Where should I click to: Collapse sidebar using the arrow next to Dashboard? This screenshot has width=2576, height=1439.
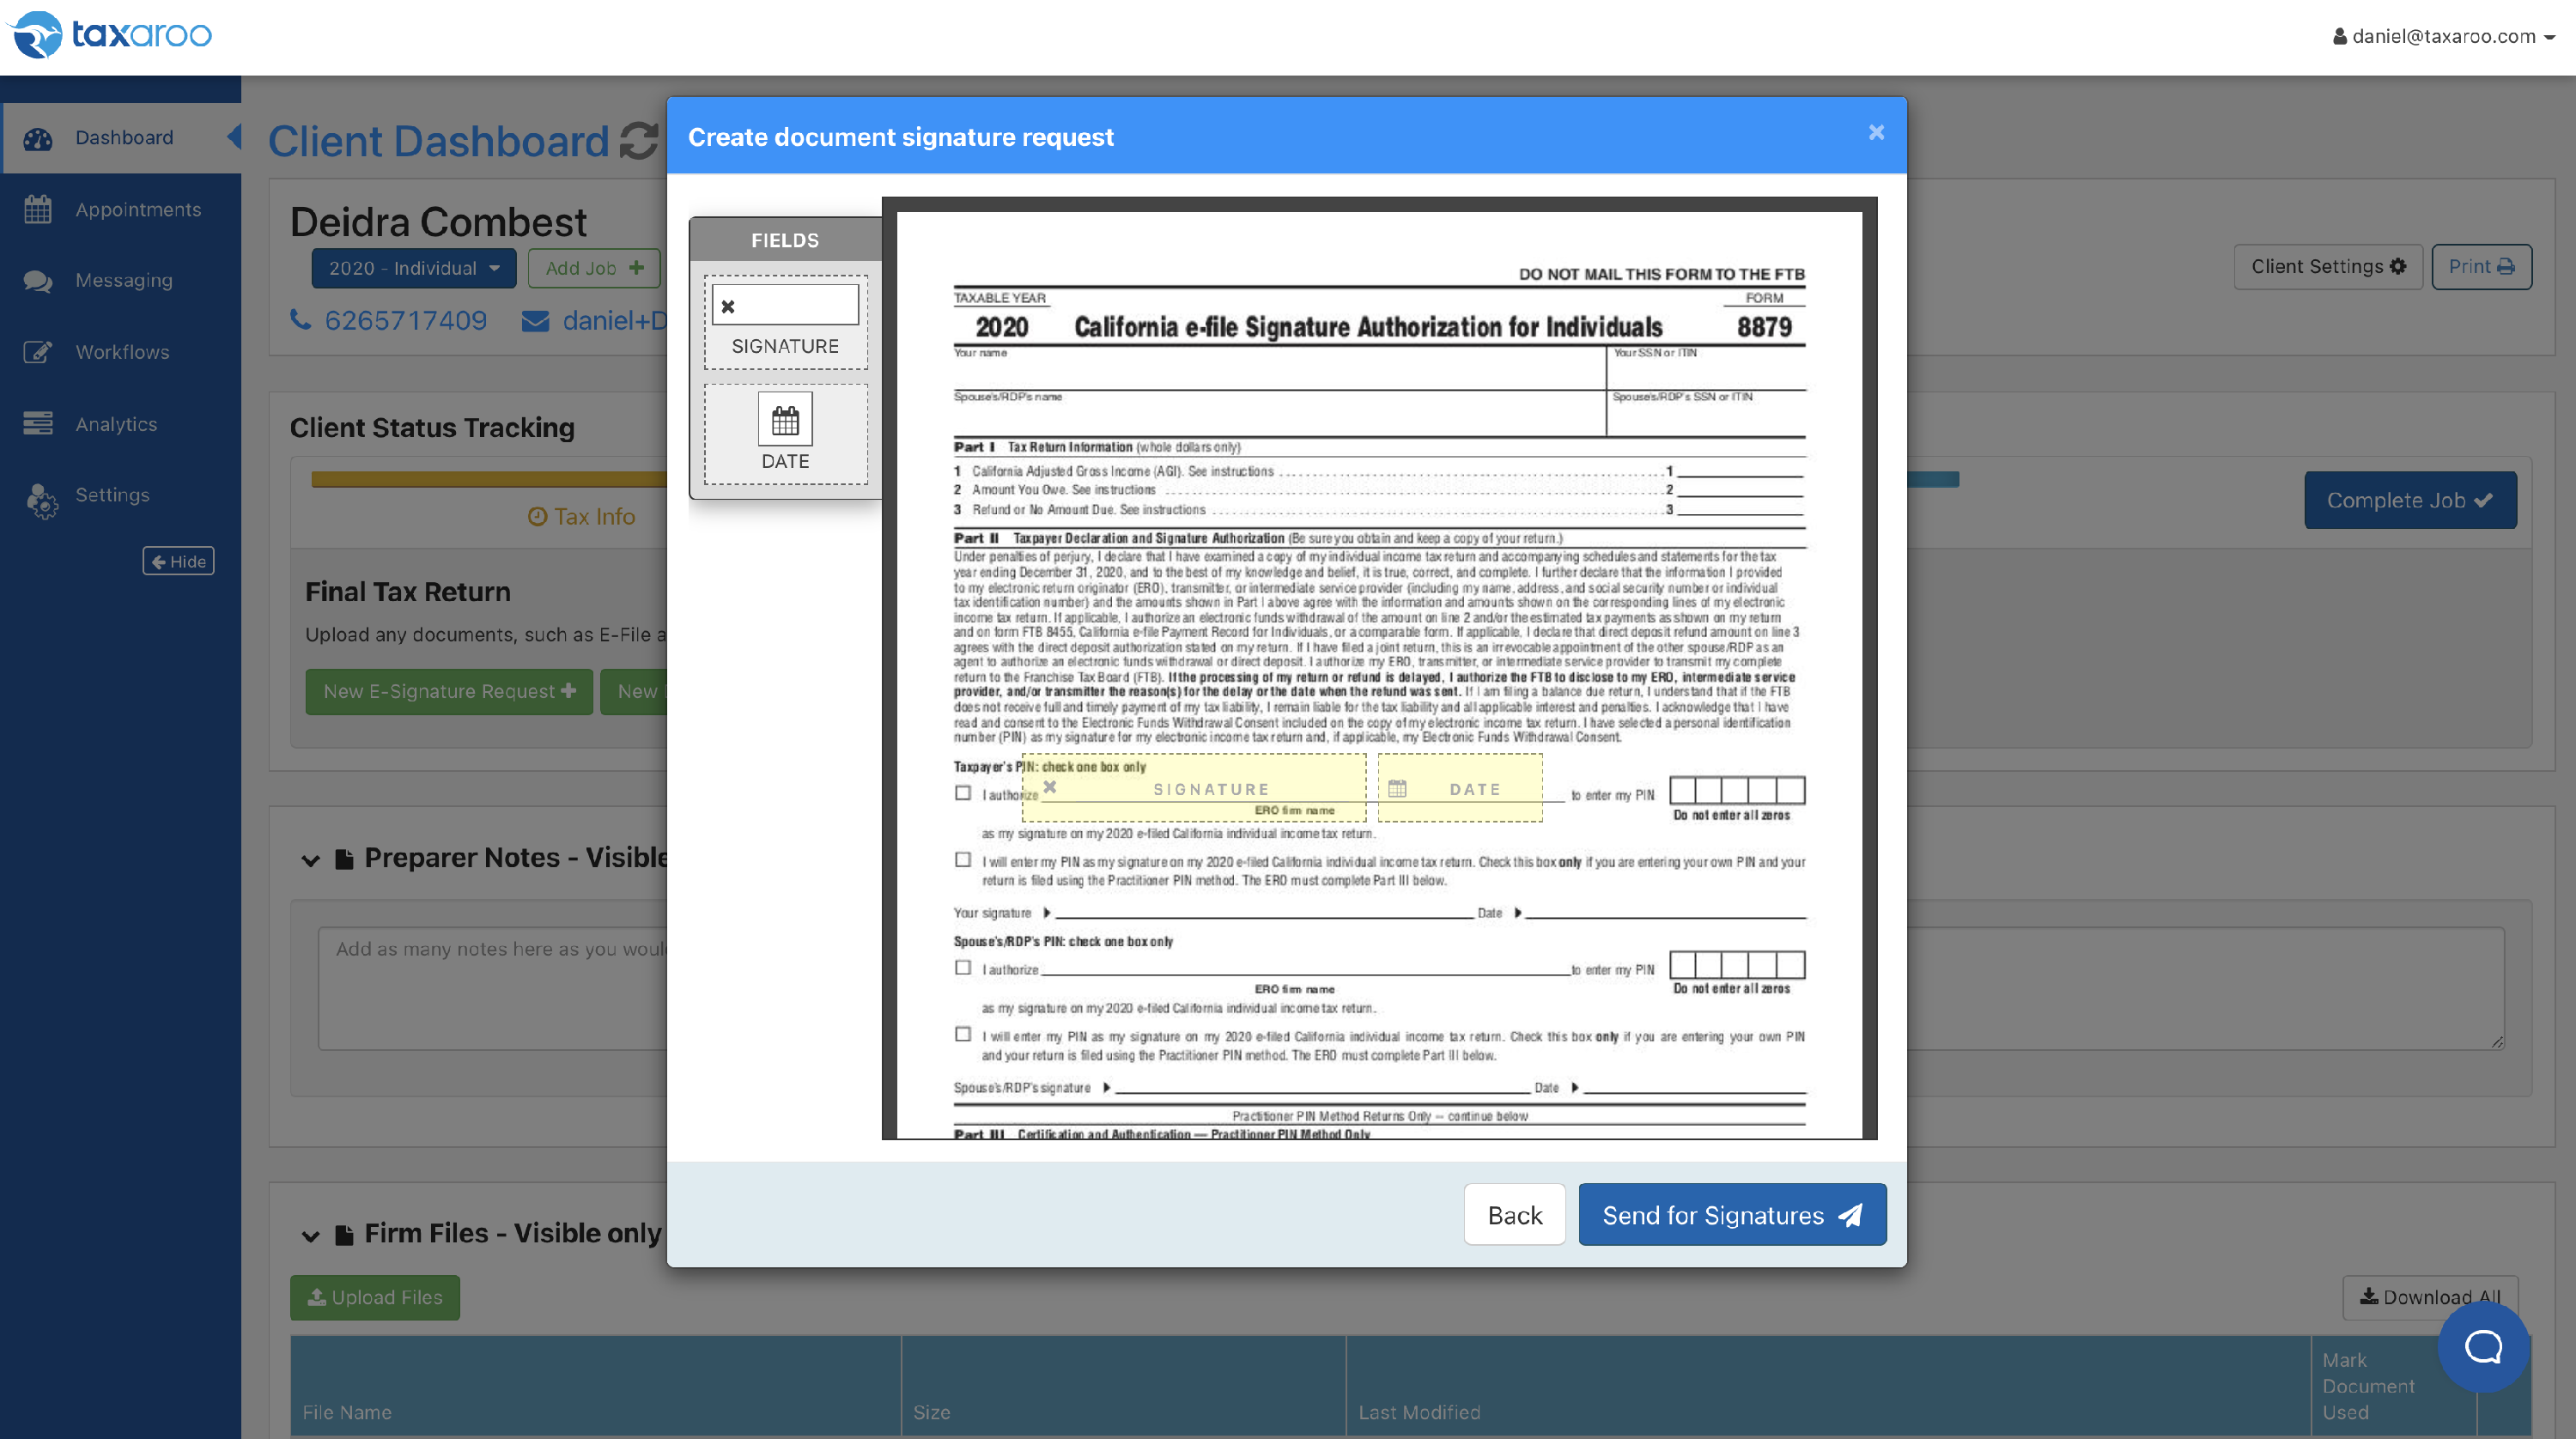(x=234, y=136)
